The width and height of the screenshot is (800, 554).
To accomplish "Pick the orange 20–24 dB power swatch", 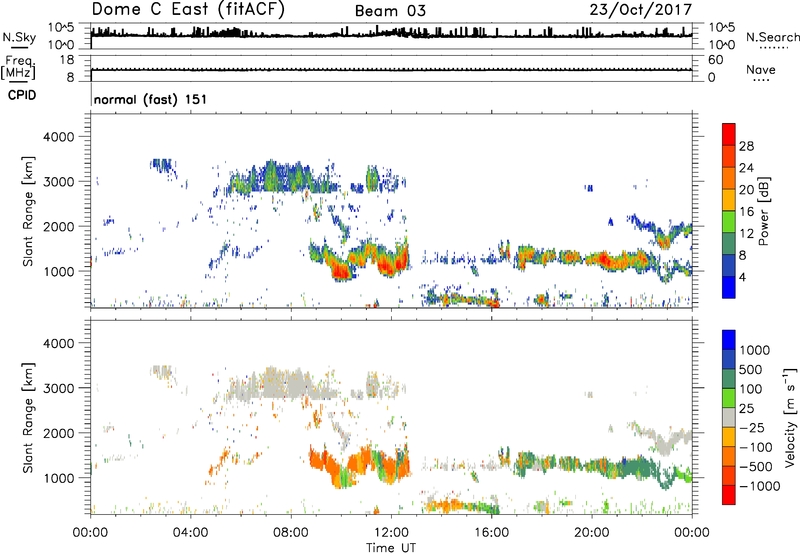I will click(x=729, y=178).
